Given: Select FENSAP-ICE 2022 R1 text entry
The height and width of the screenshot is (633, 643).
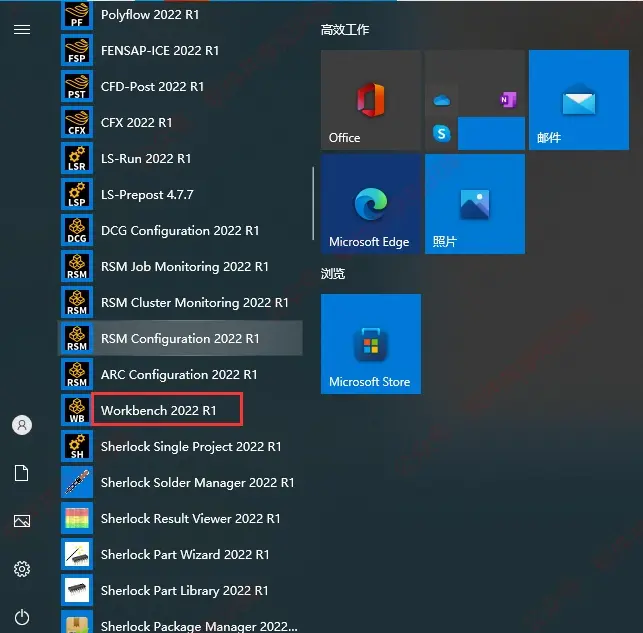Looking at the screenshot, I should 160,50.
